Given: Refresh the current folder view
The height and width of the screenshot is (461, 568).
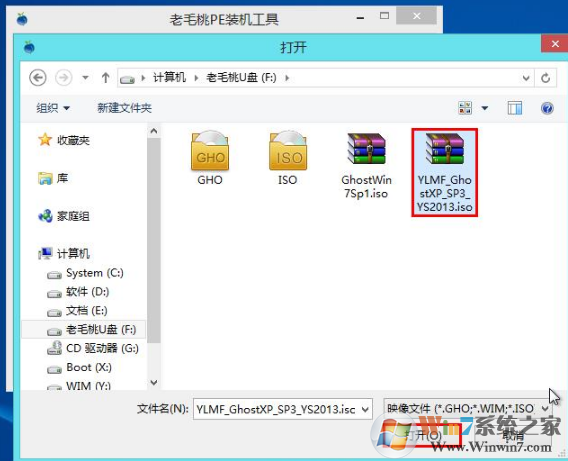Looking at the screenshot, I should 545,77.
